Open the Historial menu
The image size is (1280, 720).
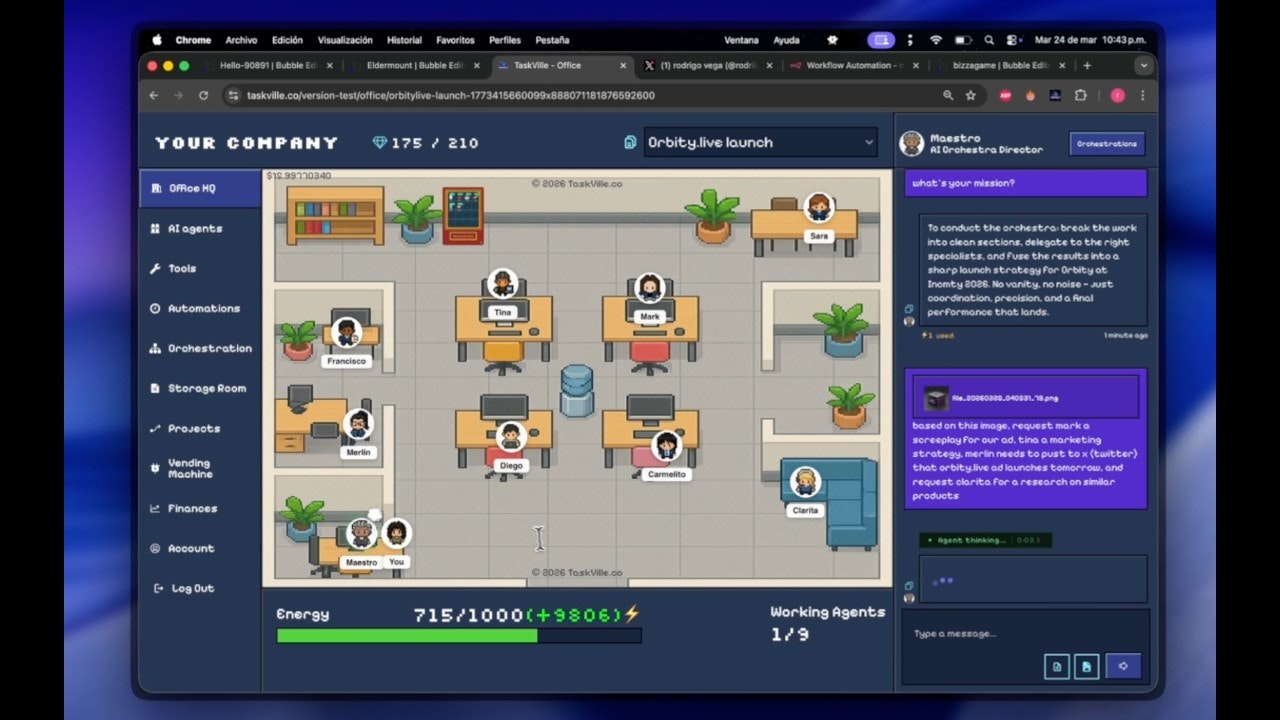404,40
